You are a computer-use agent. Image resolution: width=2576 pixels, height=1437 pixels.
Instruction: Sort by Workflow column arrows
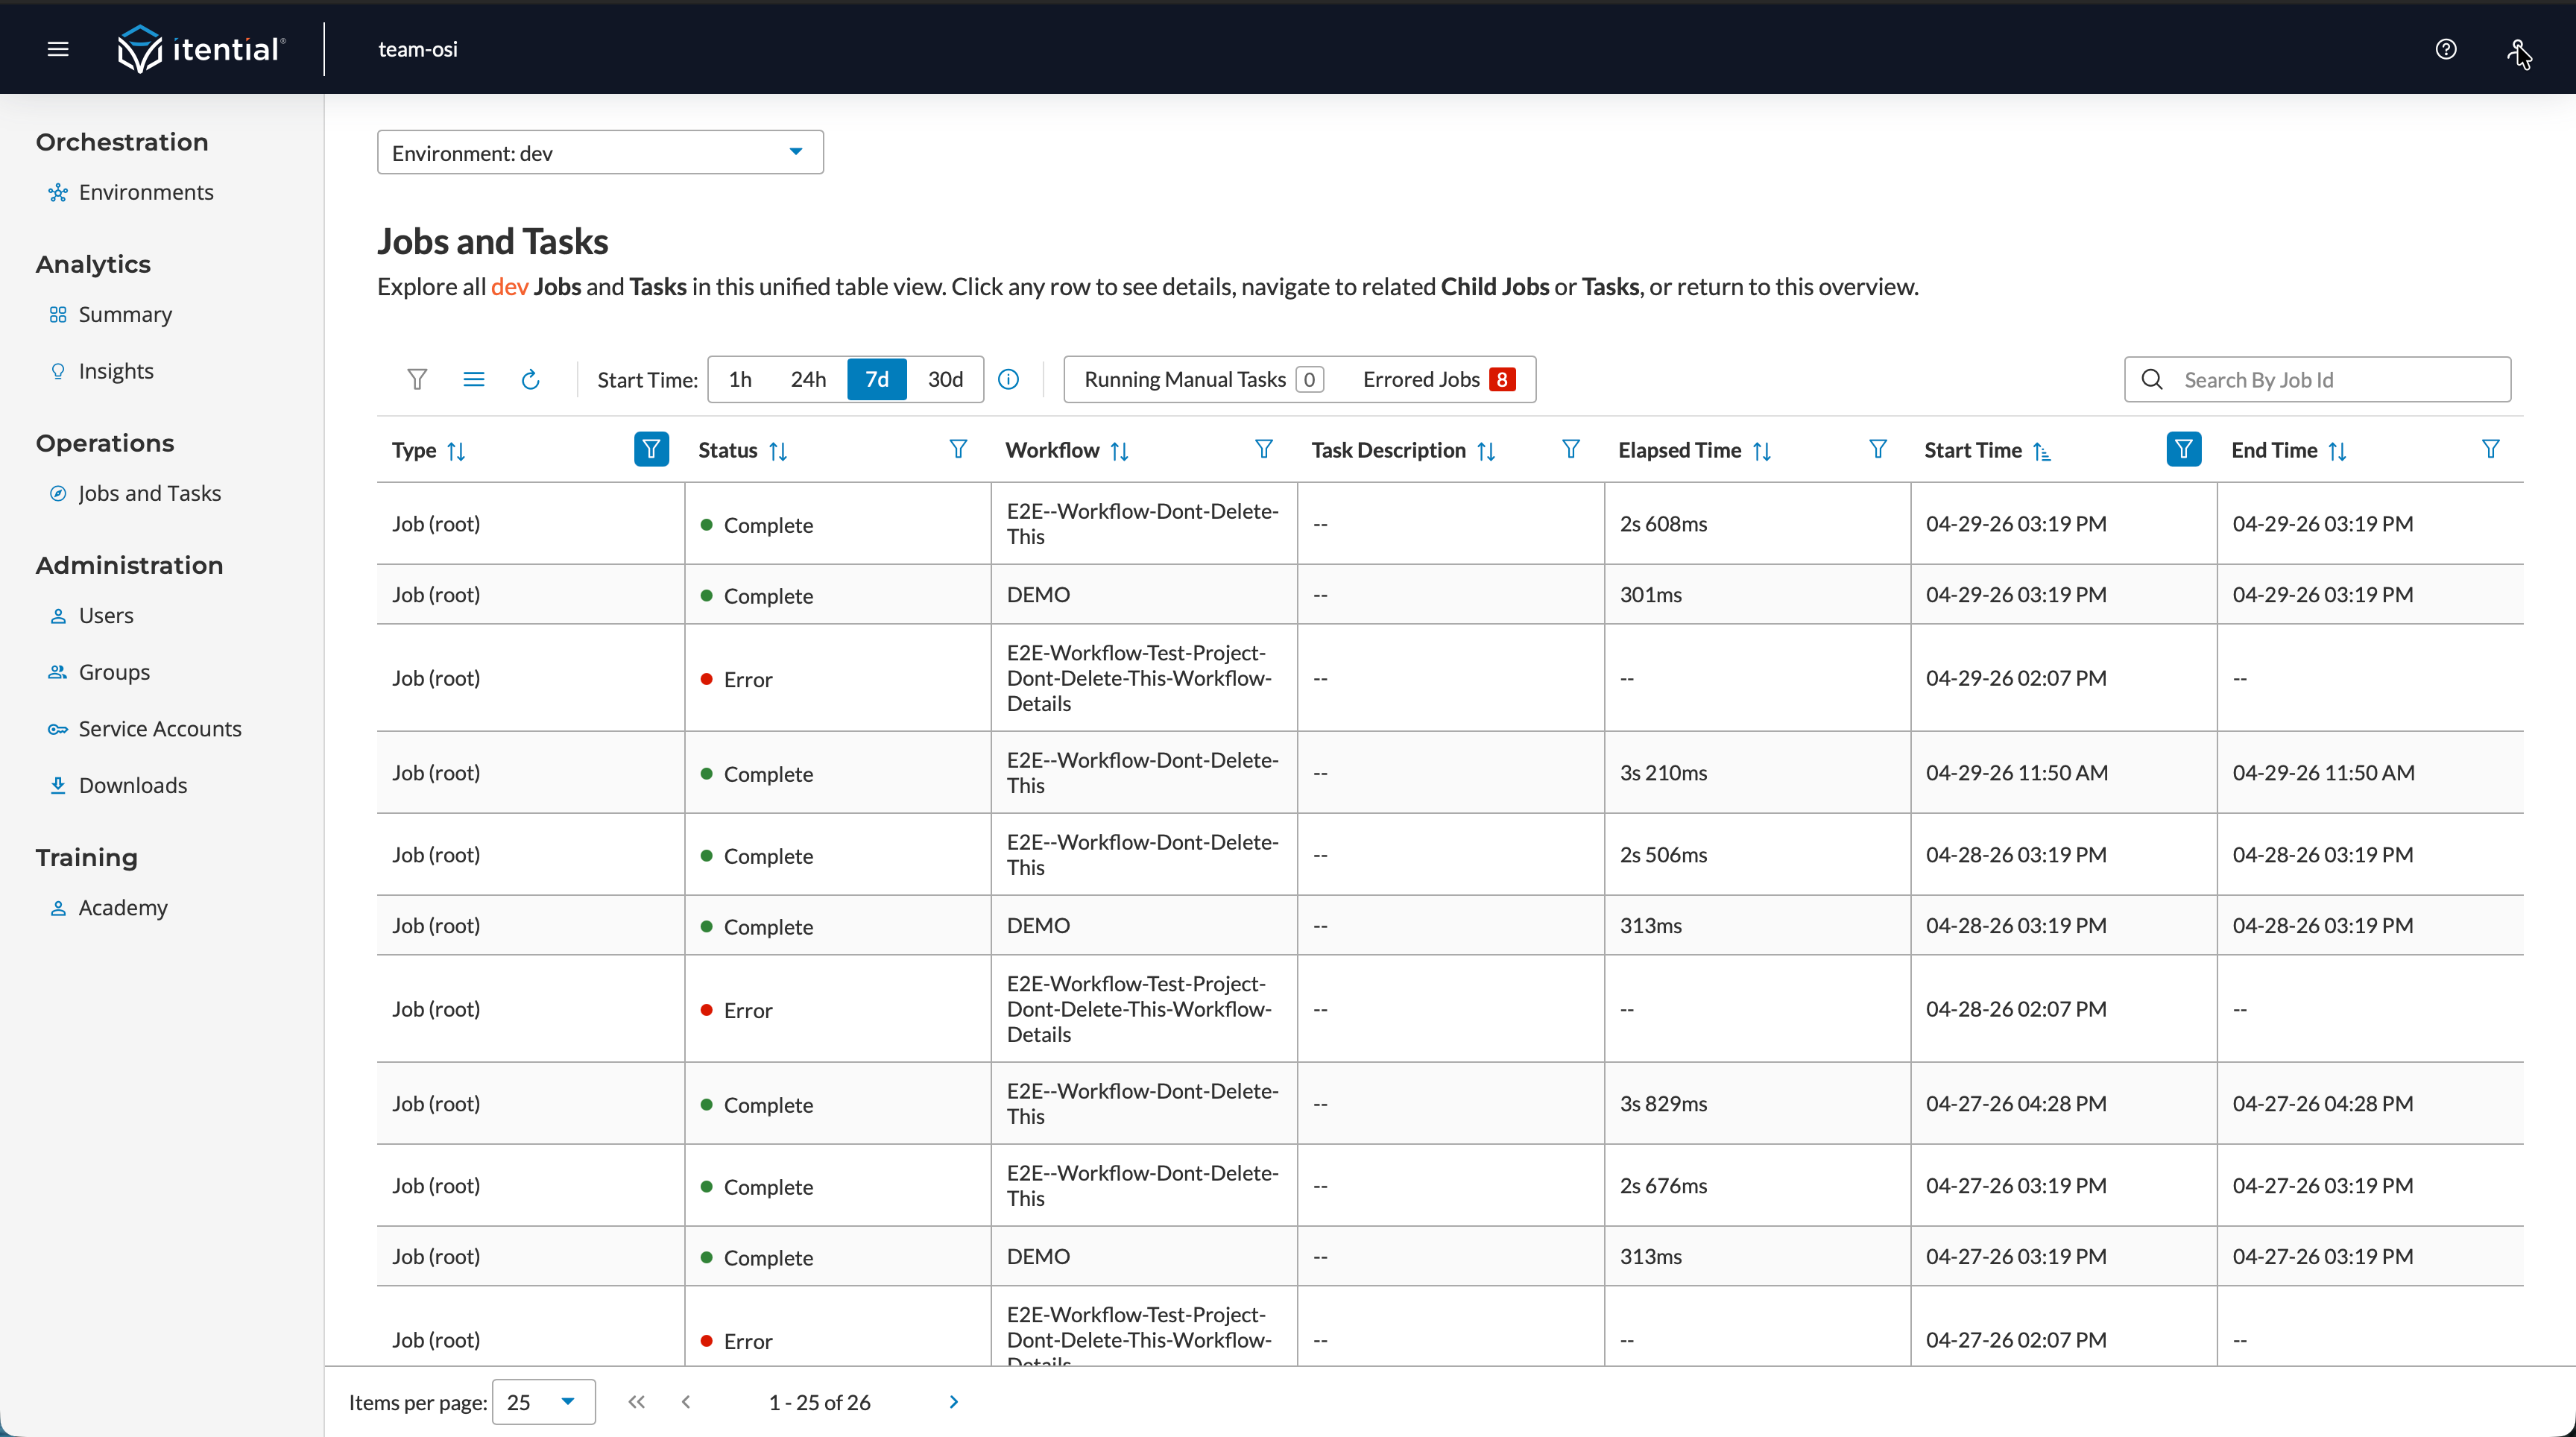pos(1120,451)
